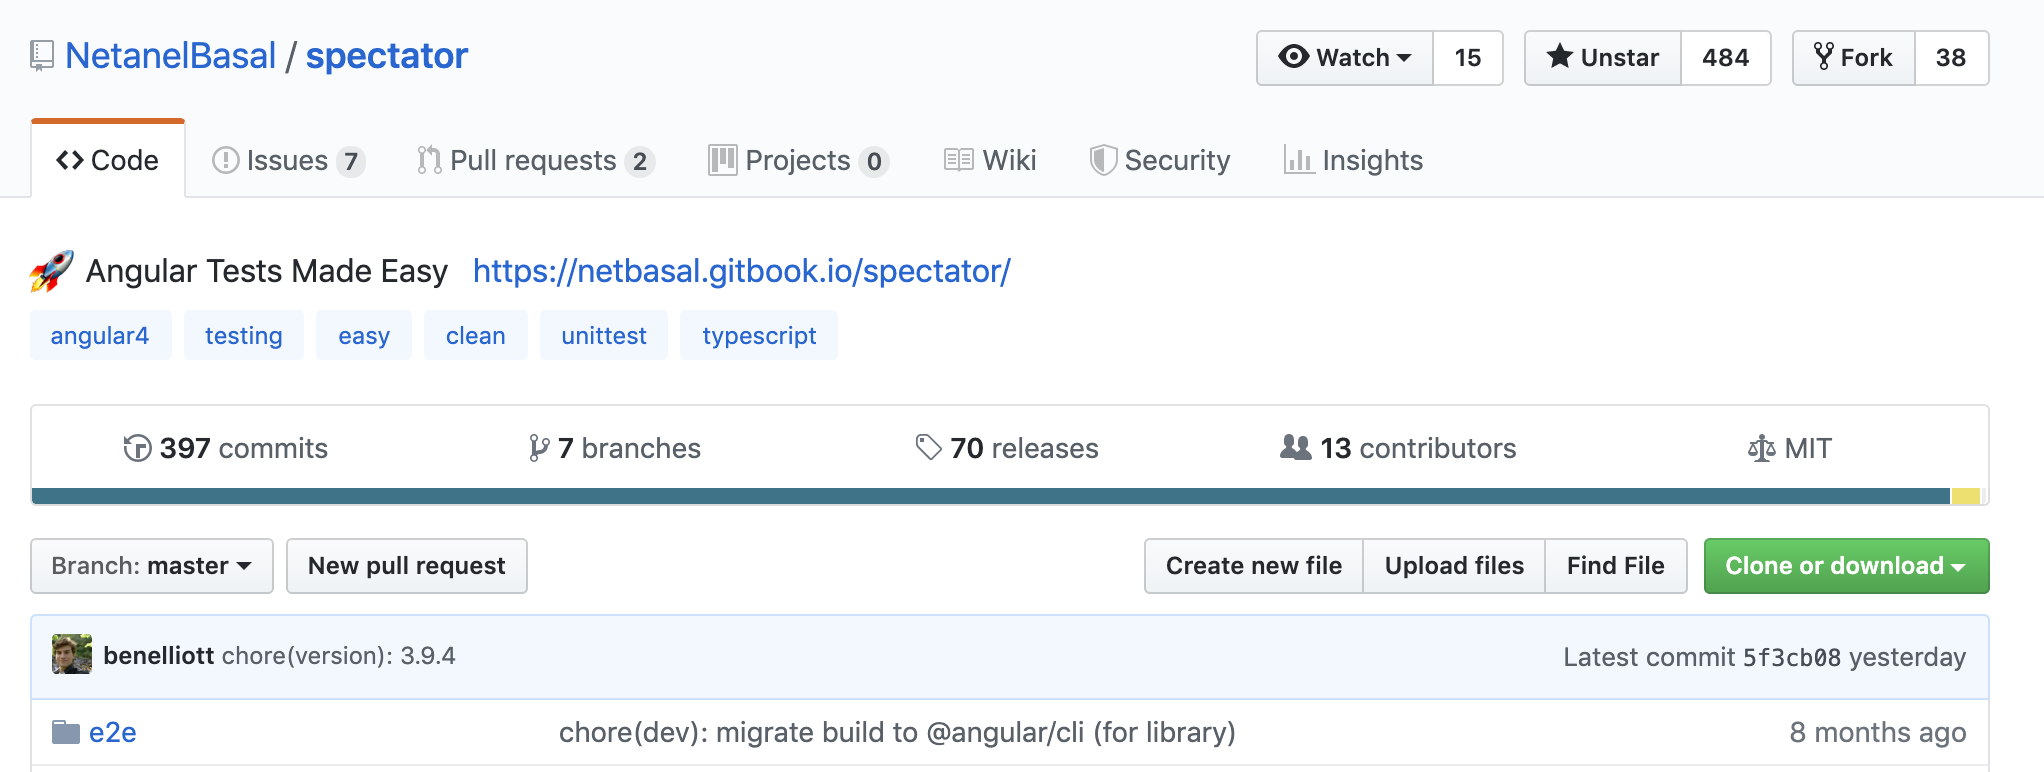2044x772 pixels.
Task: Open the NetanelBasal owner profile link
Action: [x=171, y=56]
